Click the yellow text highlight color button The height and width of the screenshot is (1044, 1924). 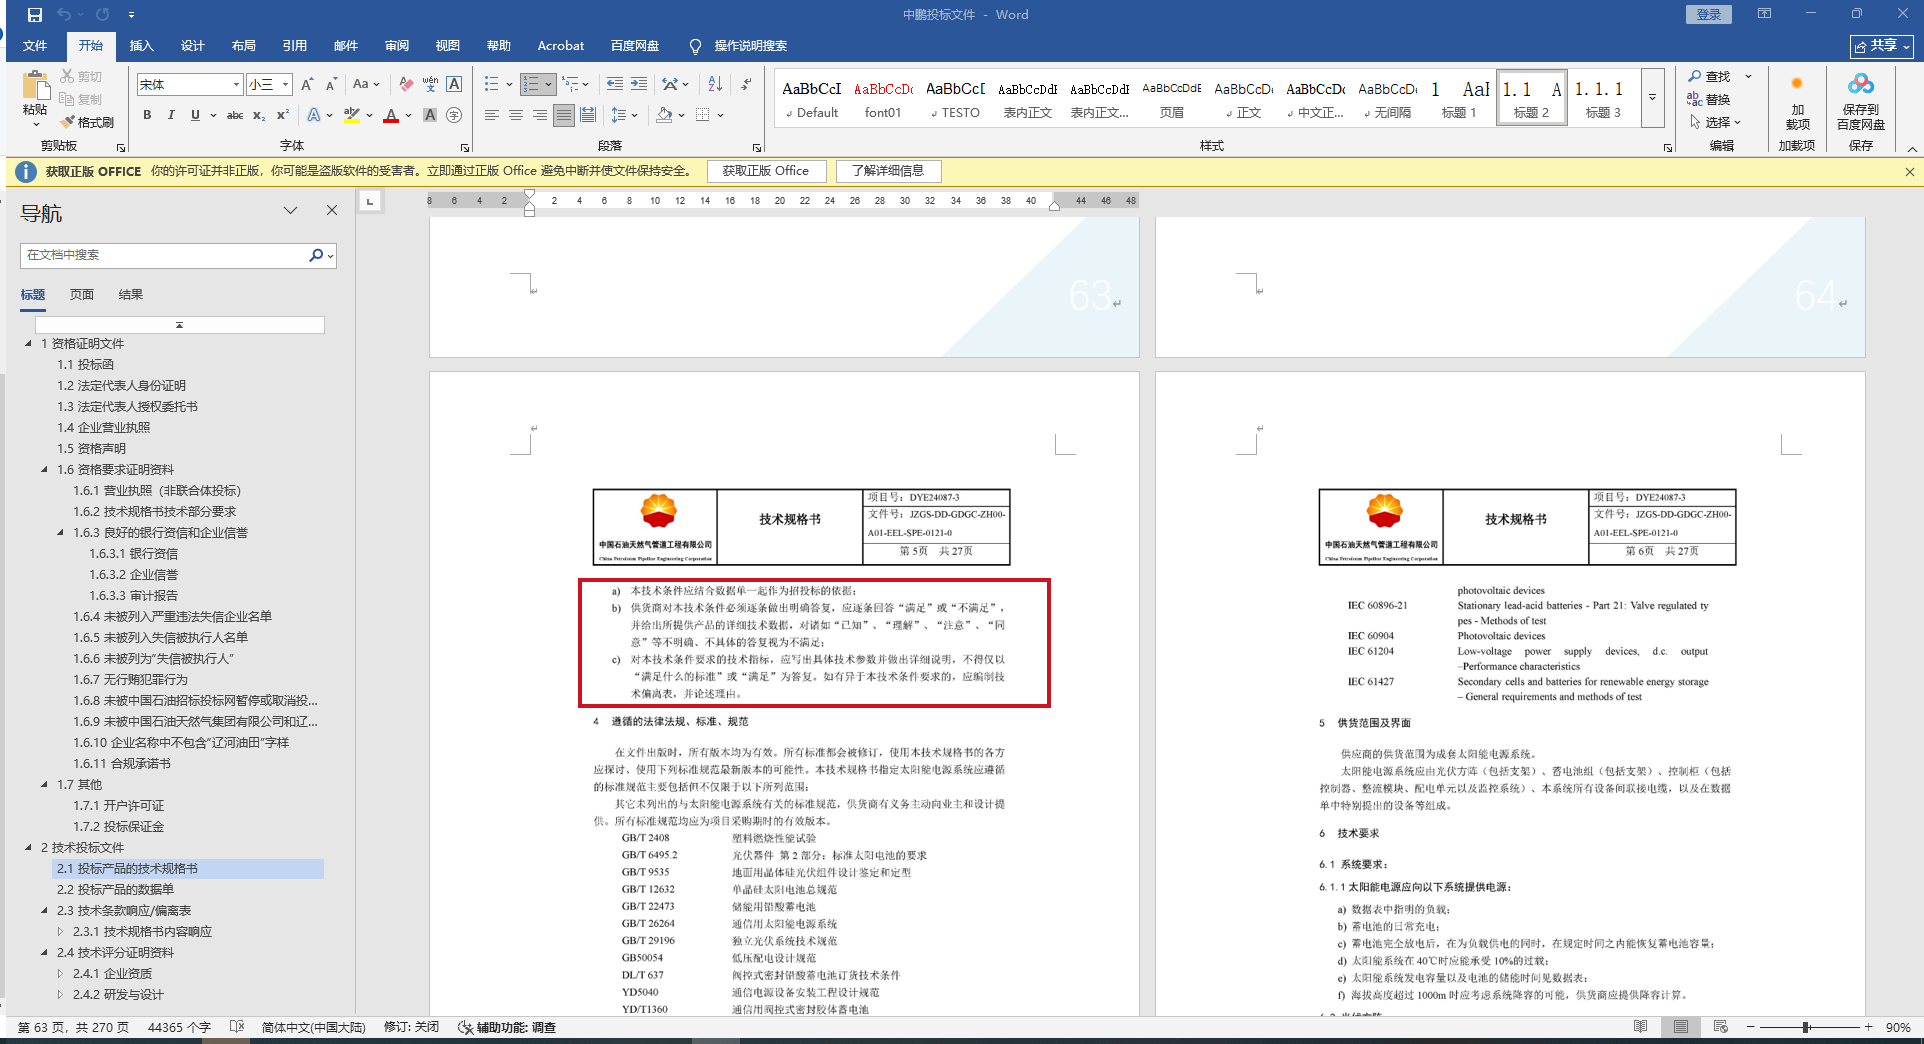[352, 116]
